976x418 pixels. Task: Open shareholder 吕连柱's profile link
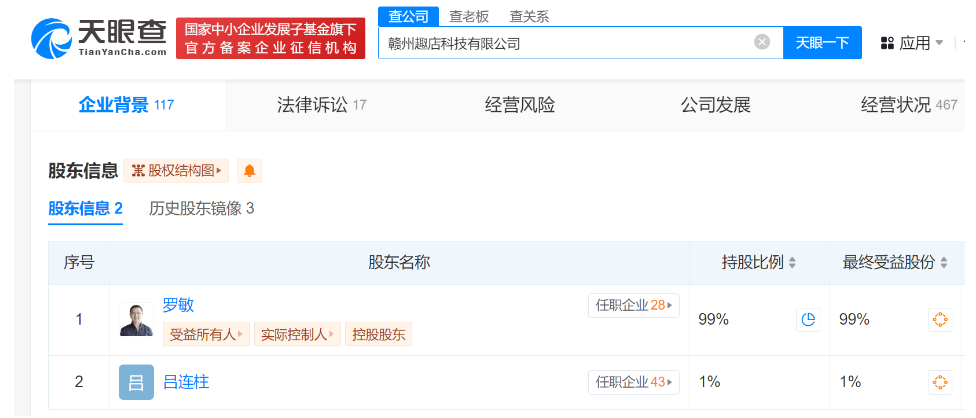point(185,381)
